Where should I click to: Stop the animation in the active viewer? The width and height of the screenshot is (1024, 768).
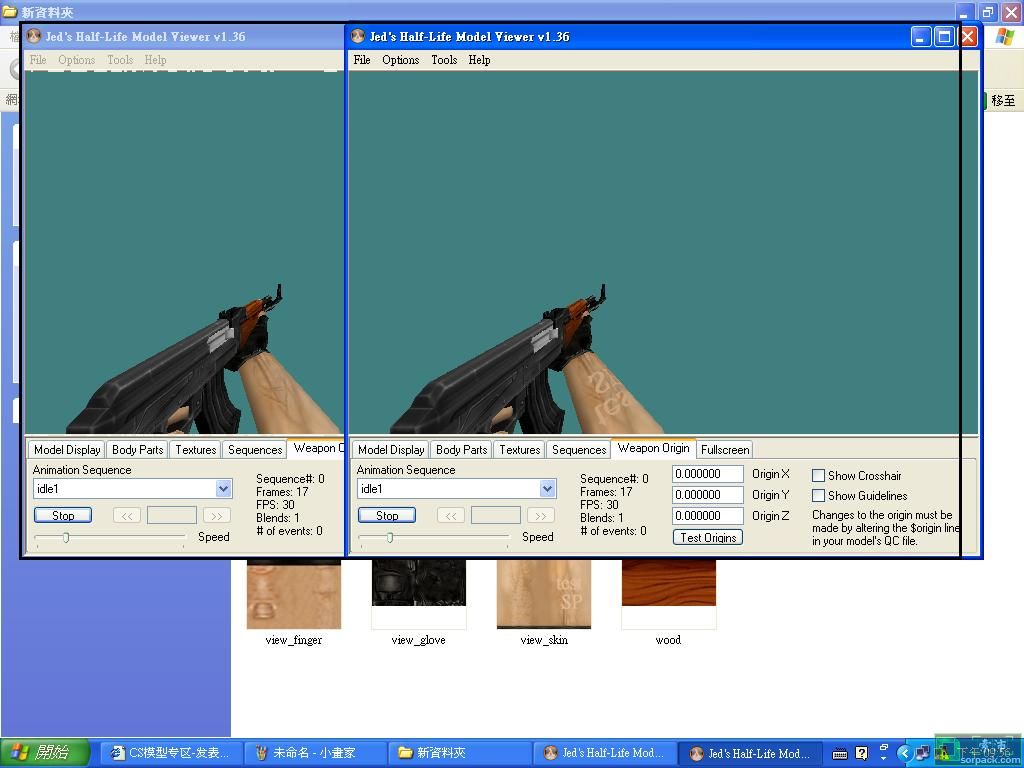[x=387, y=516]
